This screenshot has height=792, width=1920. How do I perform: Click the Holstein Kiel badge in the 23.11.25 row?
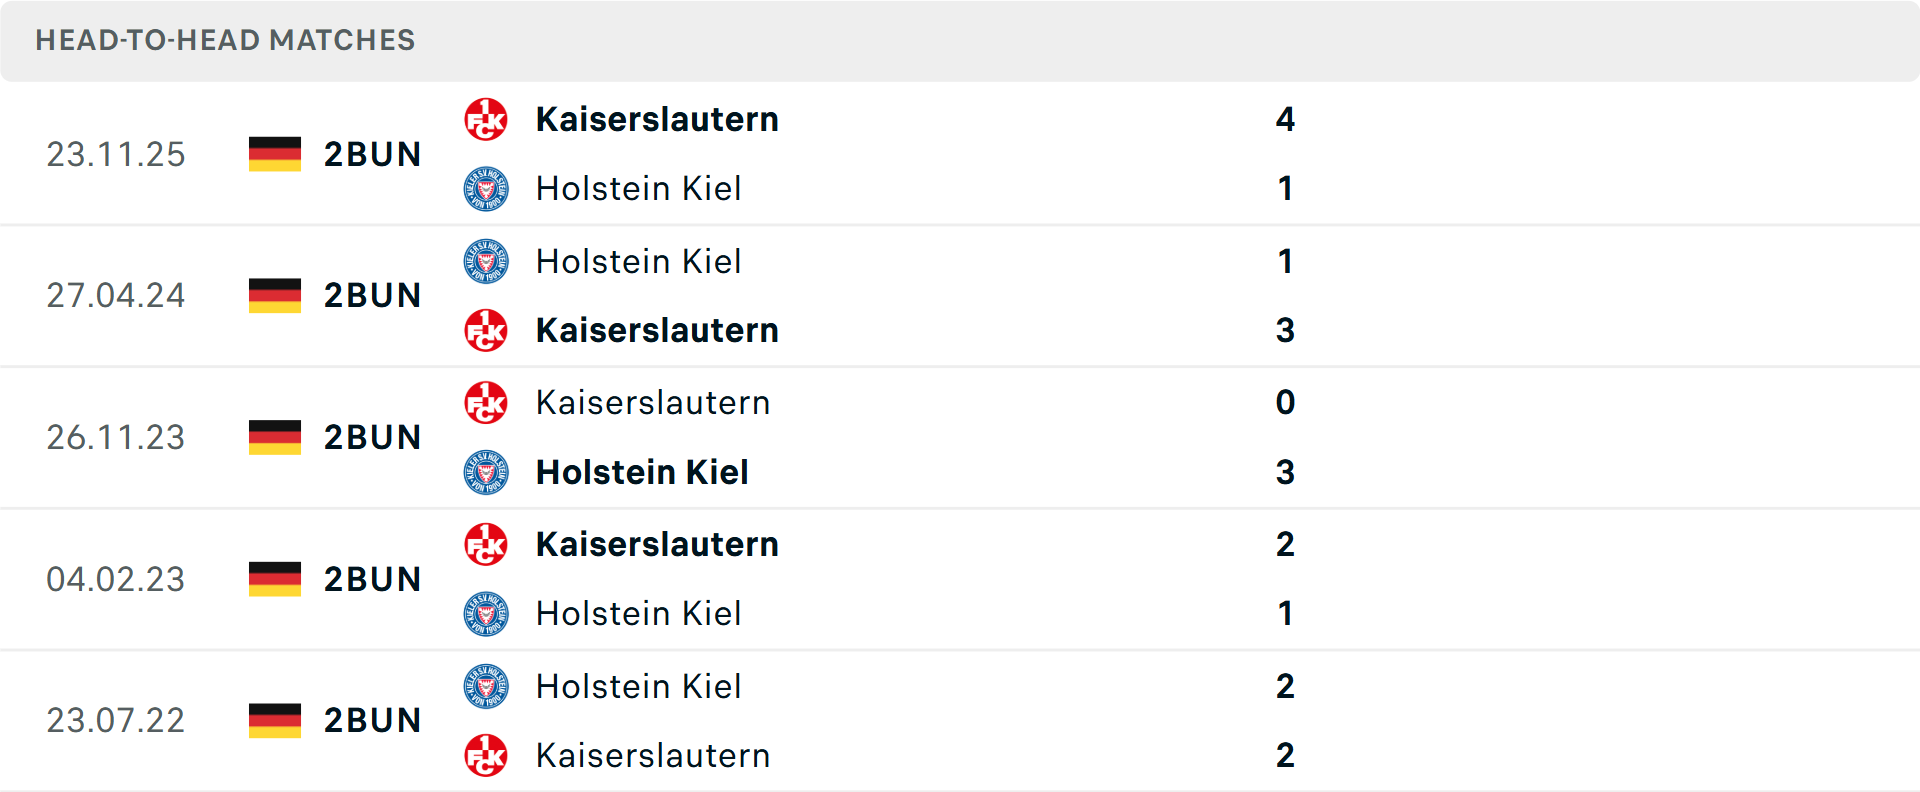tap(487, 188)
